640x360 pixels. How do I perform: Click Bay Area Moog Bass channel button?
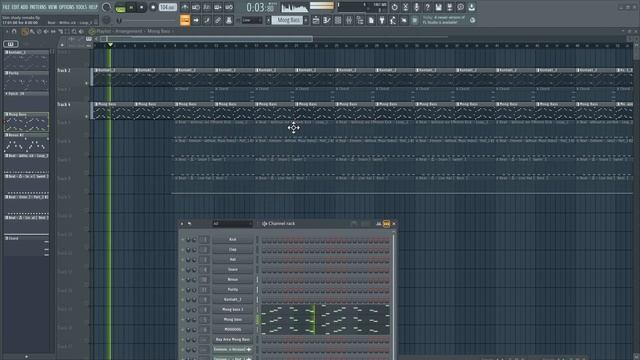click(x=232, y=340)
